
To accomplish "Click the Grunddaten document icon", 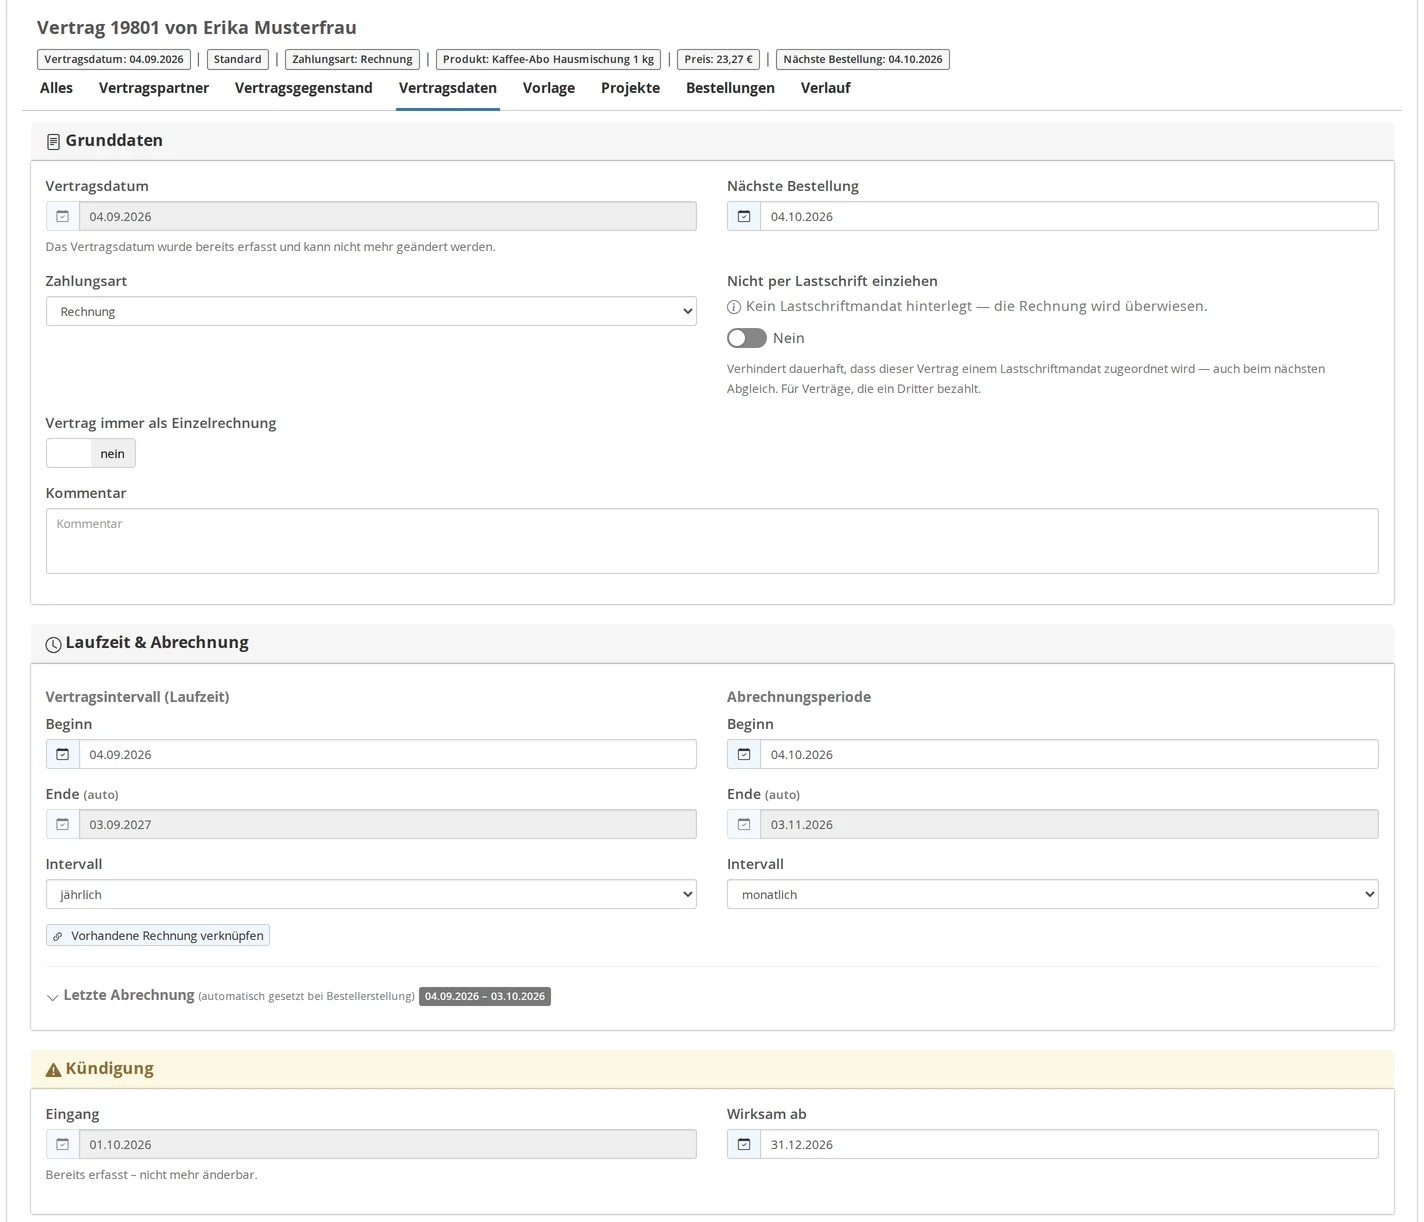I will pyautogui.click(x=53, y=142).
